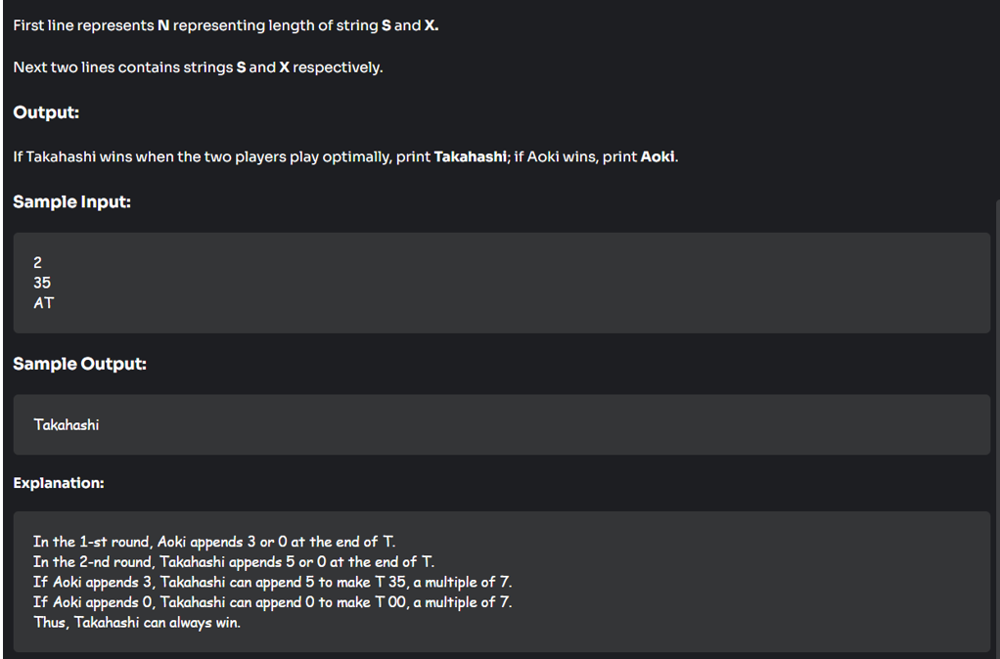The width and height of the screenshot is (1000, 659).
Task: Click the 'Sample Output:' heading
Action: click(80, 364)
